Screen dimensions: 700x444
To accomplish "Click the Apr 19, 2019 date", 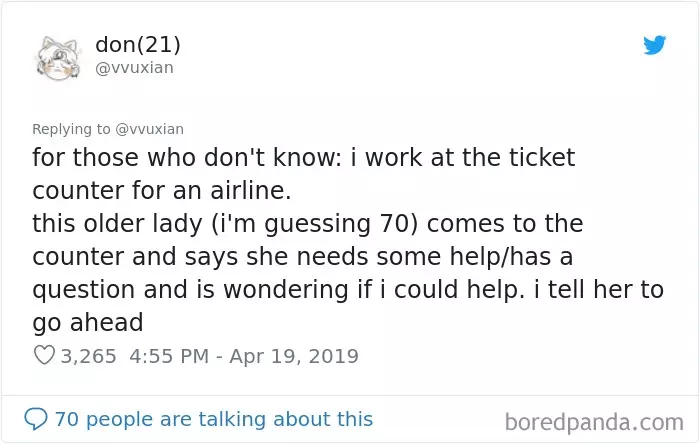I will [x=294, y=356].
